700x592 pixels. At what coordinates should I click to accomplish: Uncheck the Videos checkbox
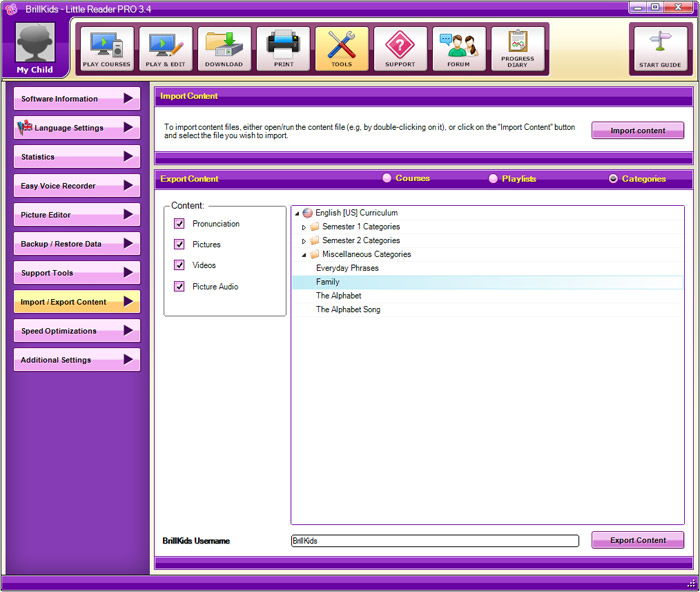click(x=179, y=265)
